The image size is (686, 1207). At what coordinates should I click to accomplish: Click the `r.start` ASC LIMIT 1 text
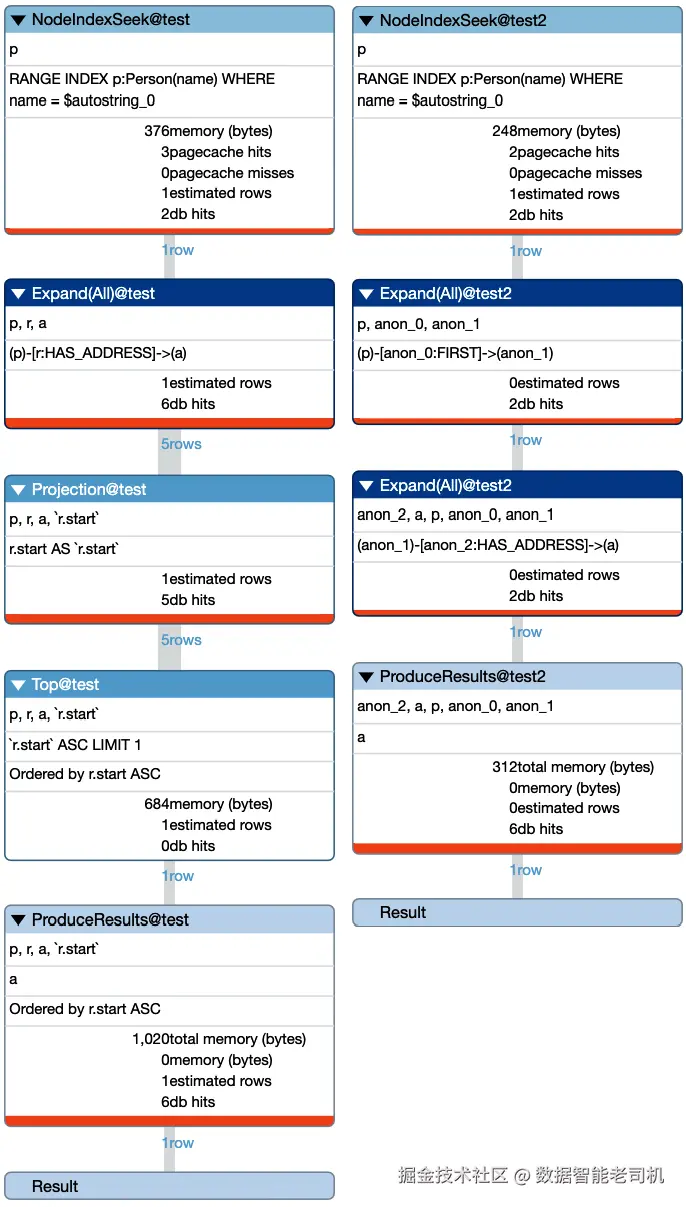pos(76,745)
